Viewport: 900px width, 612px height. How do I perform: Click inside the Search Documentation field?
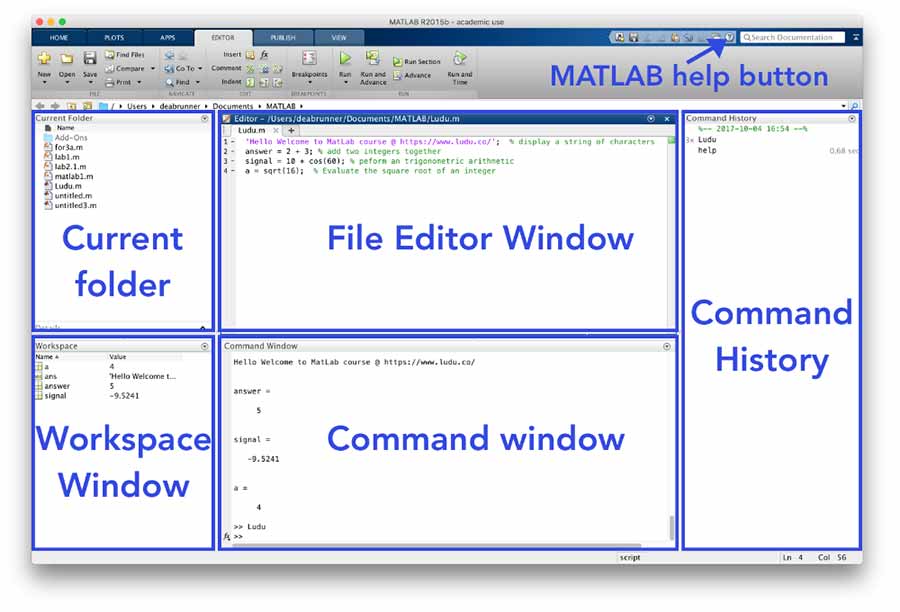pyautogui.click(x=790, y=37)
